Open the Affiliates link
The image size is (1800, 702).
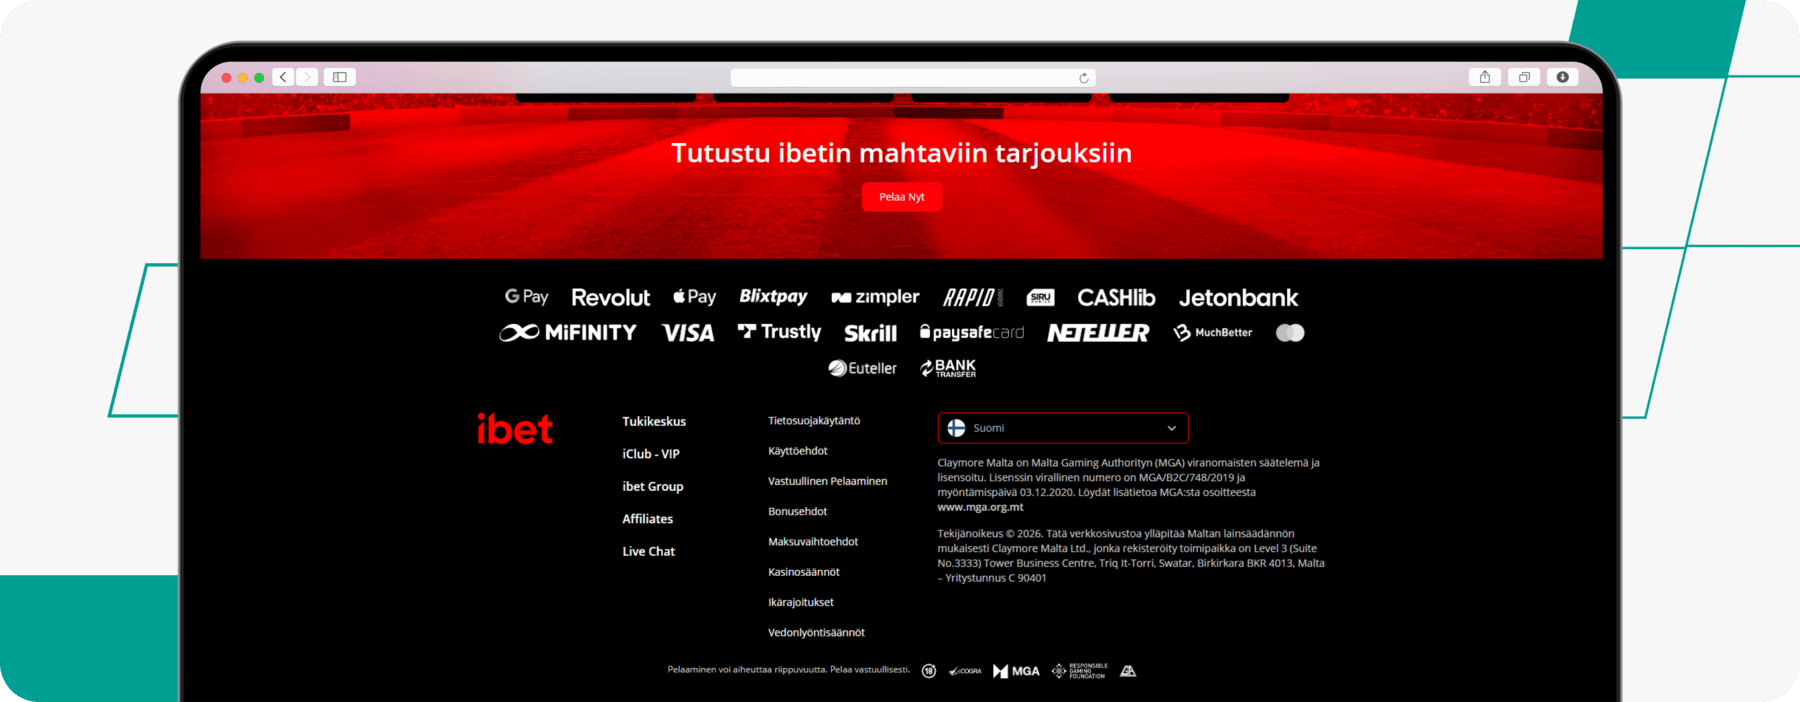point(648,519)
